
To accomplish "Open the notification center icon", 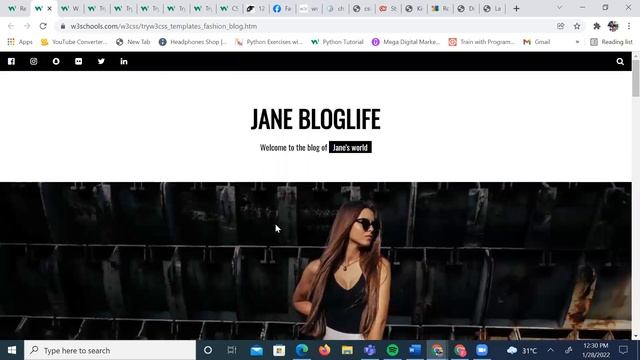I will pyautogui.click(x=623, y=350).
